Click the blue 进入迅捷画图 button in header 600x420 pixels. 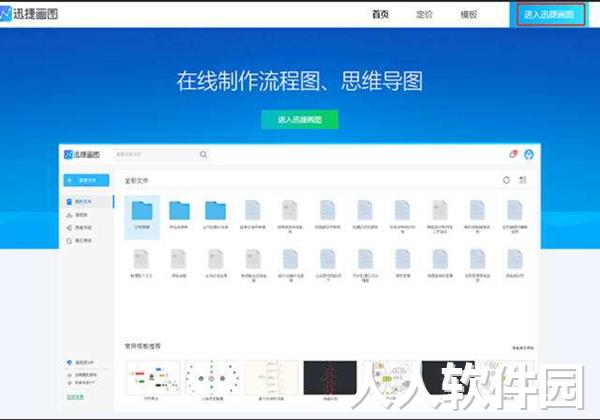[551, 15]
